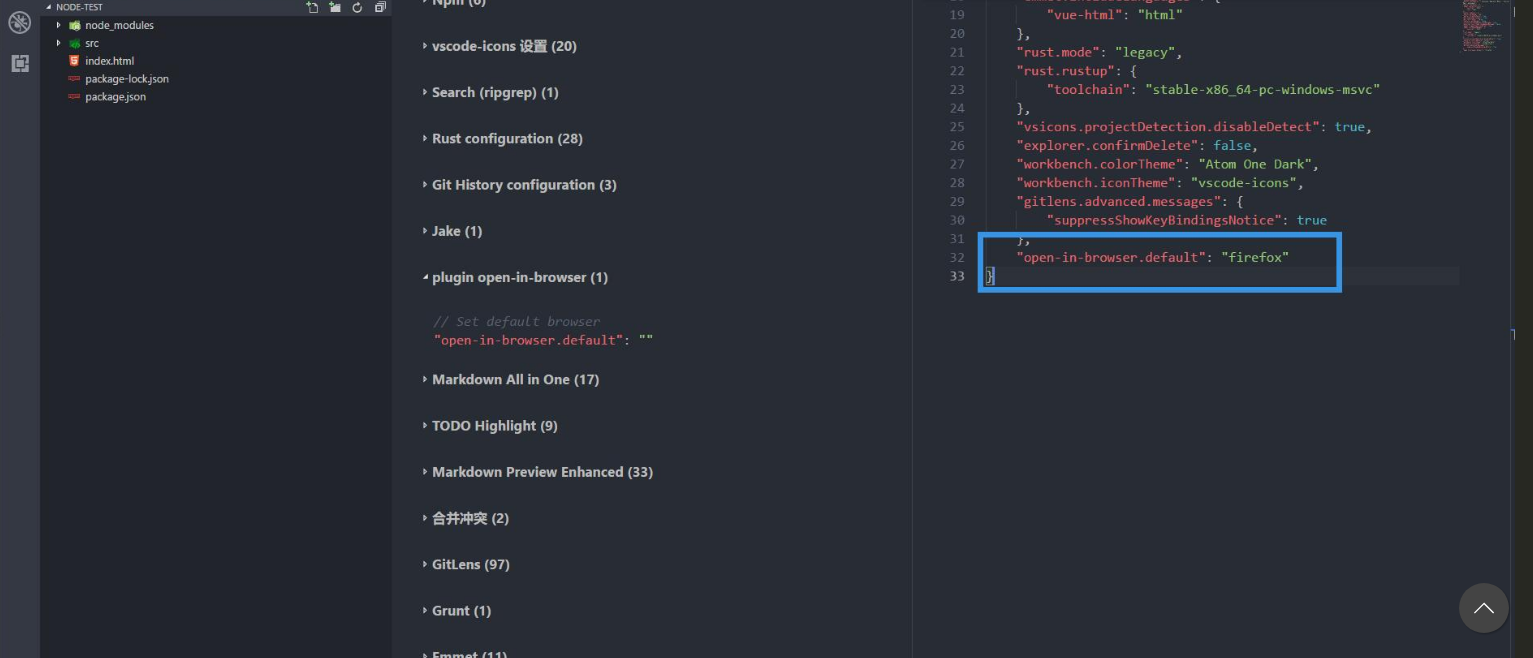
Task: Open package-lock.json from the explorer
Action: 127,79
